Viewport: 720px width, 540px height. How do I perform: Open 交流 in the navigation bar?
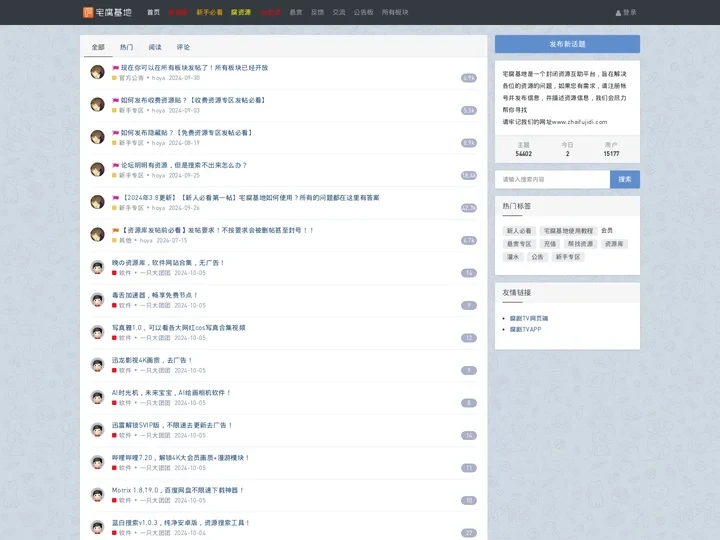click(339, 12)
